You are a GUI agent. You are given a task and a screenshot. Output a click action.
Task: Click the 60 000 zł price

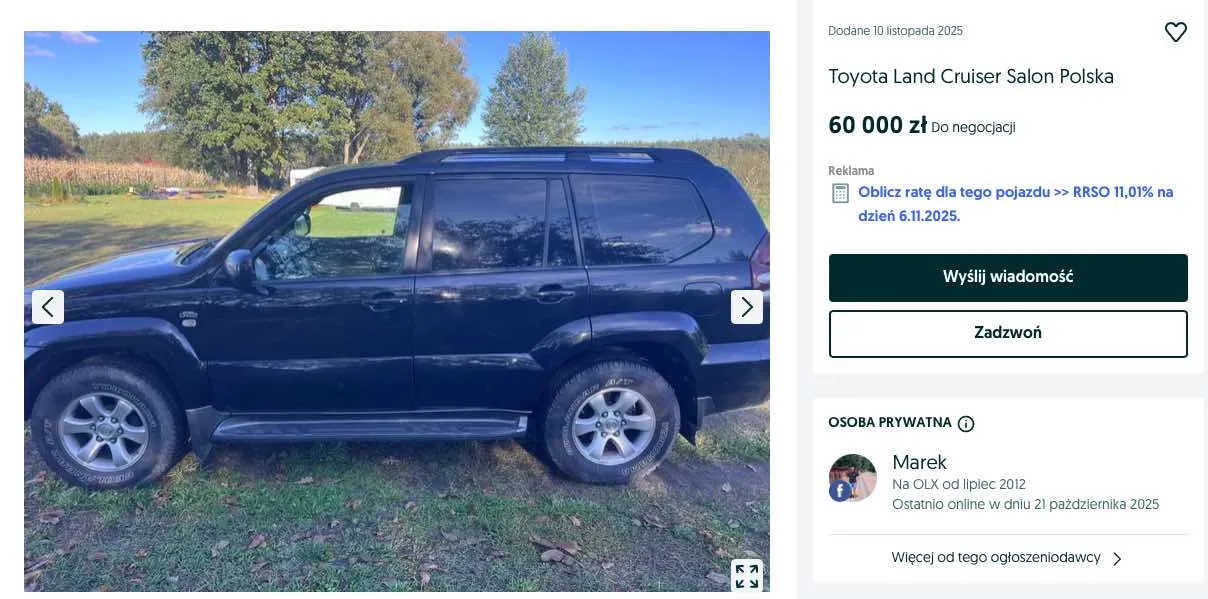[x=877, y=125]
